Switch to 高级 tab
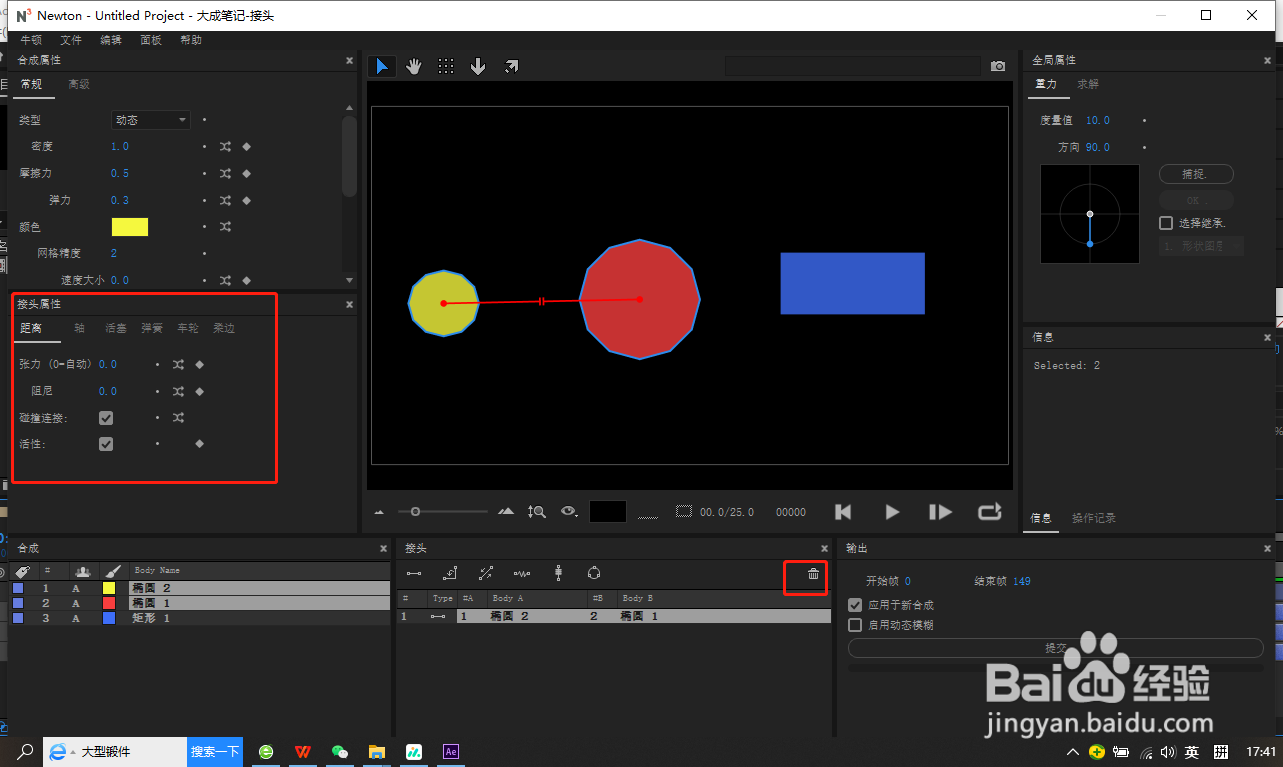The image size is (1283, 767). tap(79, 84)
